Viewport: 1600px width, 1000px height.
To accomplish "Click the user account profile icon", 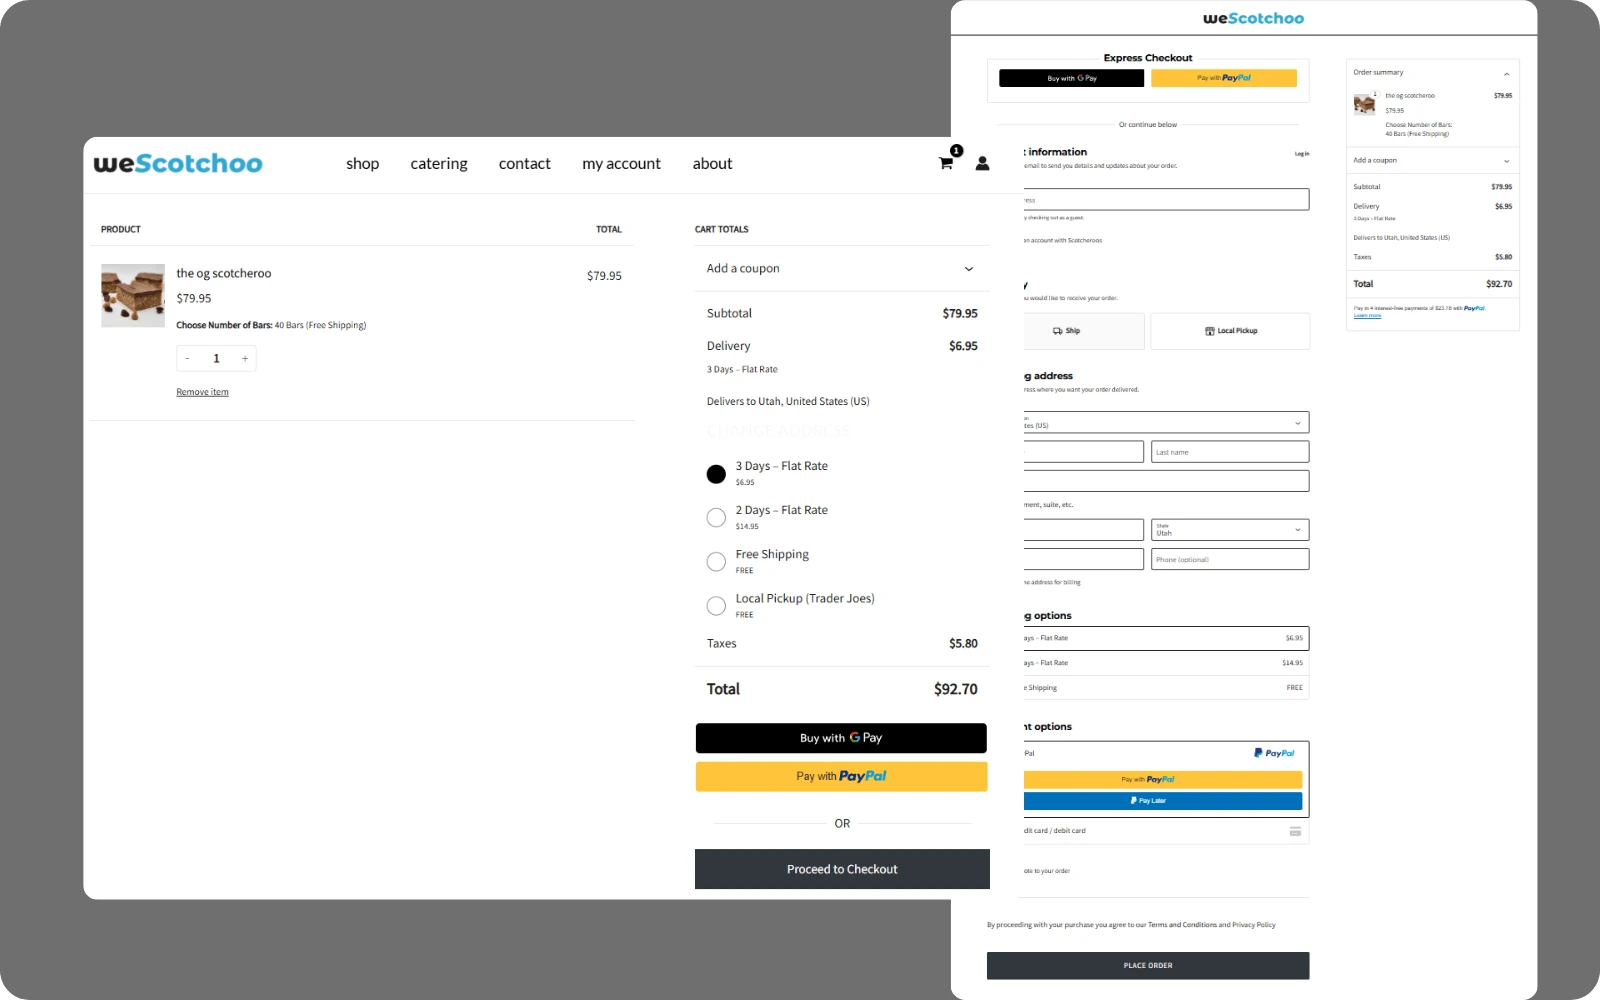I will tap(982, 163).
